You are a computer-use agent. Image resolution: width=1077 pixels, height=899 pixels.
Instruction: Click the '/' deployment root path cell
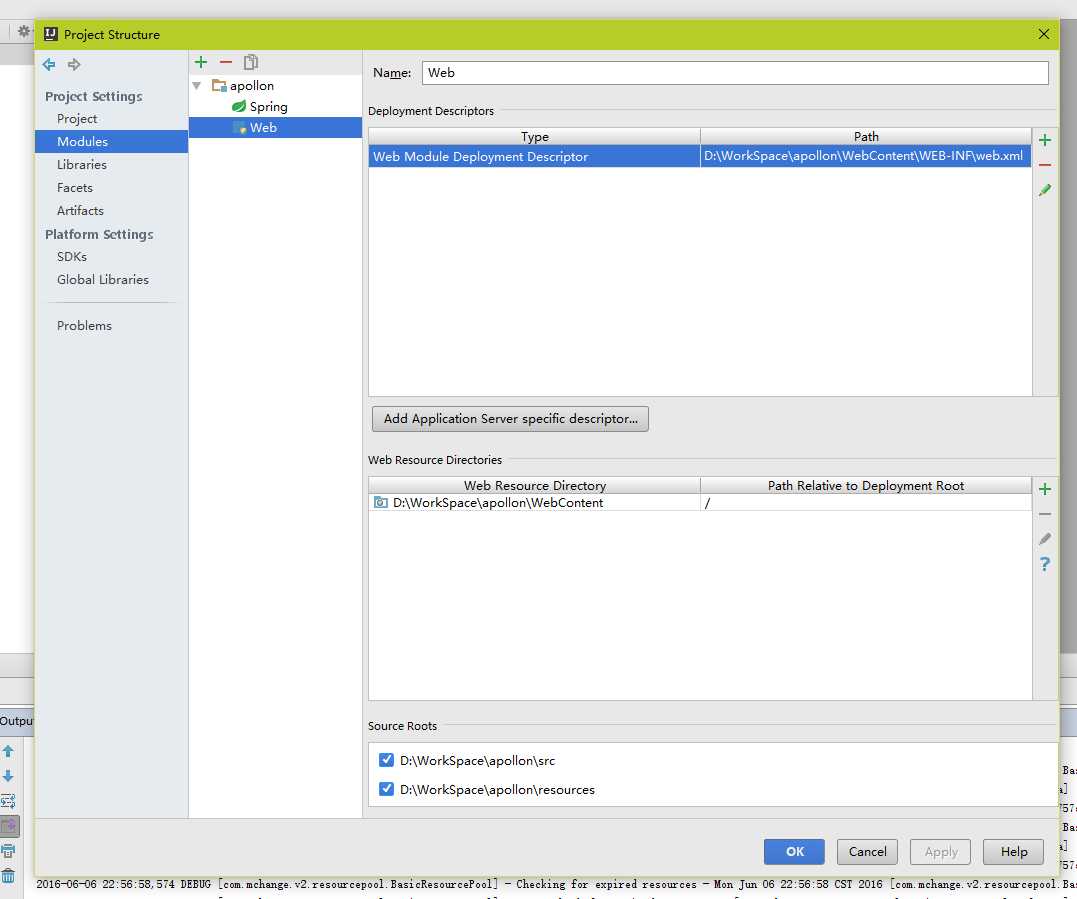pyautogui.click(x=865, y=503)
